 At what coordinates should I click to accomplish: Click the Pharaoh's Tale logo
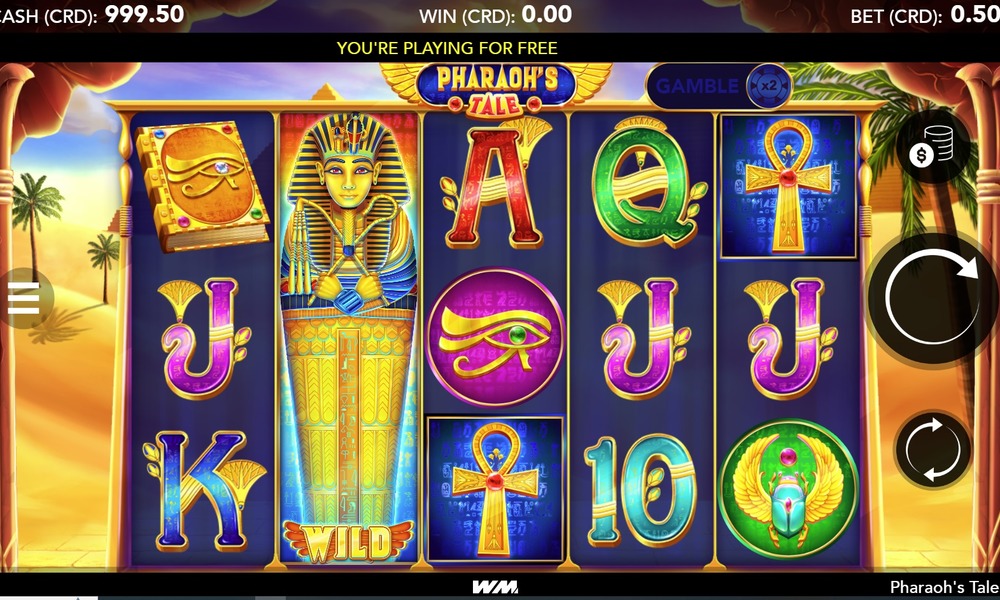[x=496, y=89]
